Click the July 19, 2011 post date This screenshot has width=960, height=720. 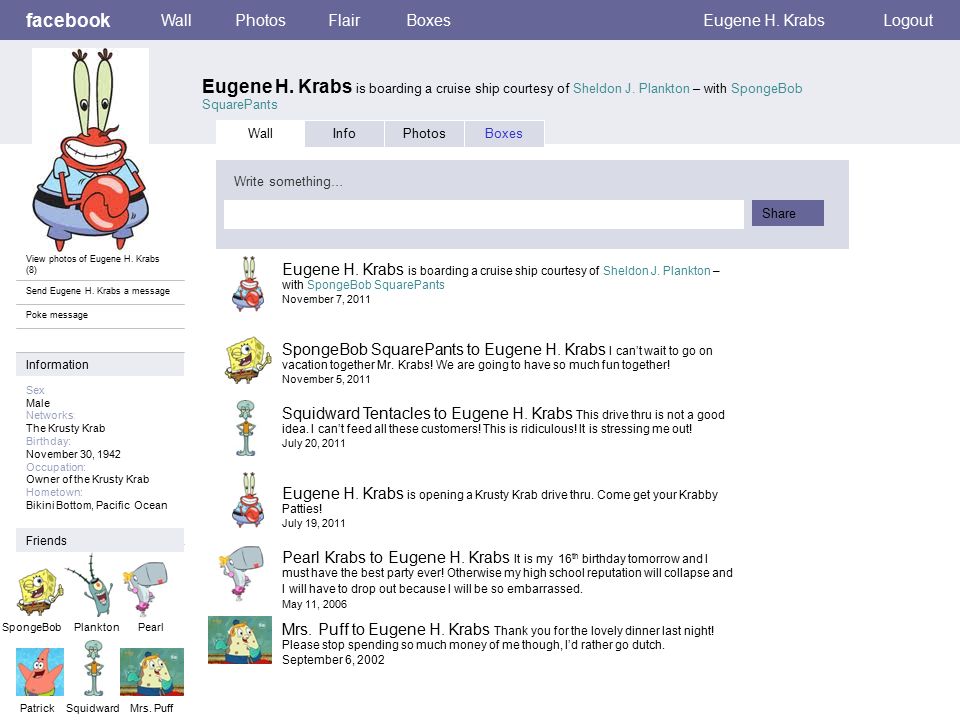[313, 523]
